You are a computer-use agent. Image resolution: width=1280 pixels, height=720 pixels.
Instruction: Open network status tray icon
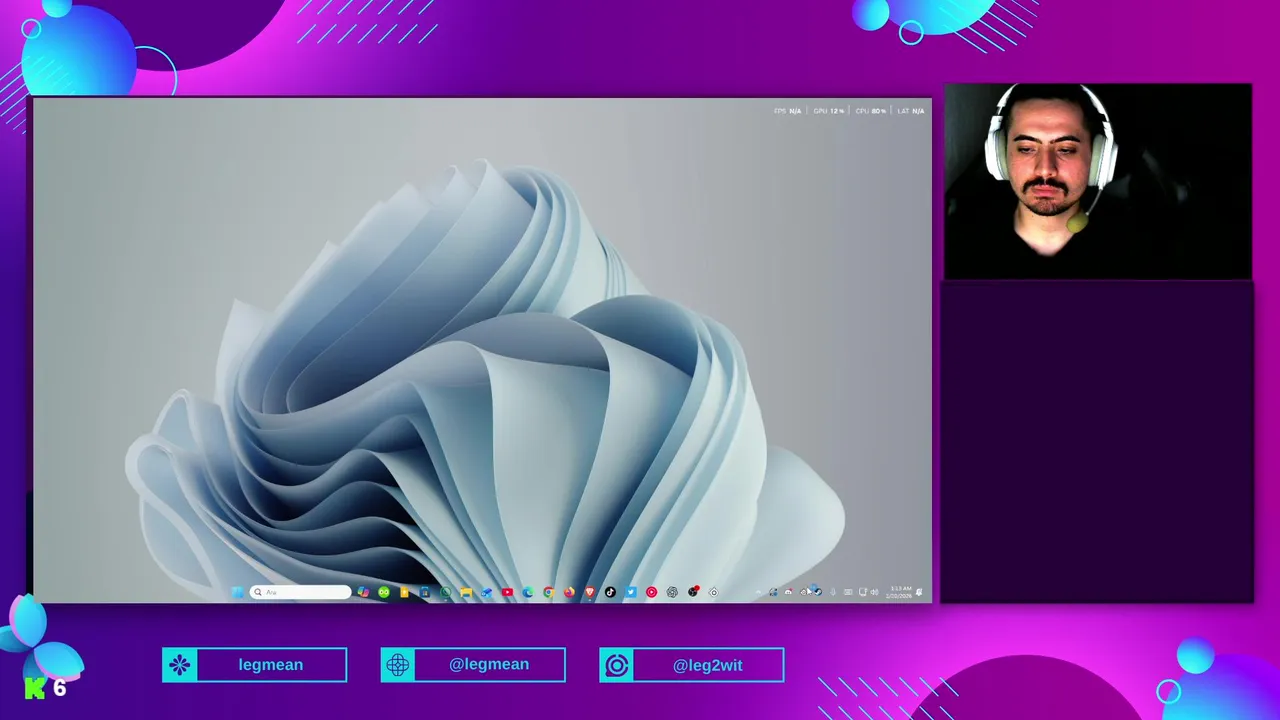[862, 592]
